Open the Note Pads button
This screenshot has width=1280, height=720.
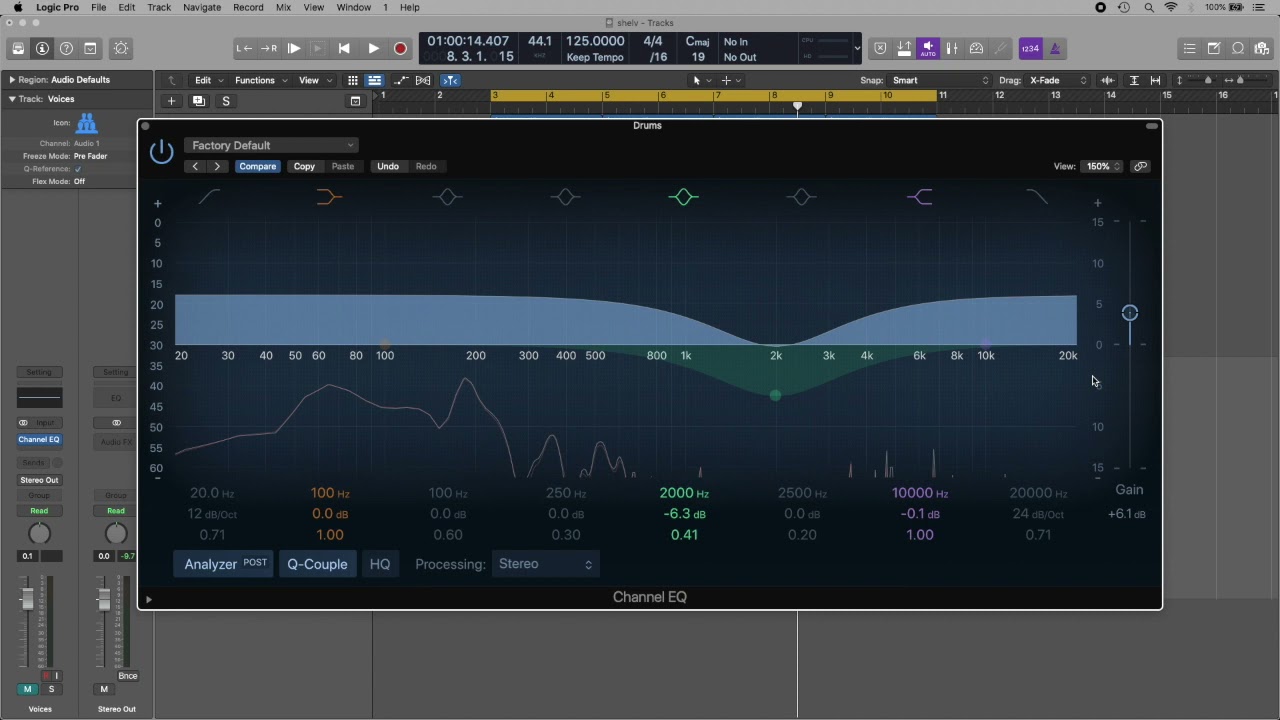point(1214,48)
